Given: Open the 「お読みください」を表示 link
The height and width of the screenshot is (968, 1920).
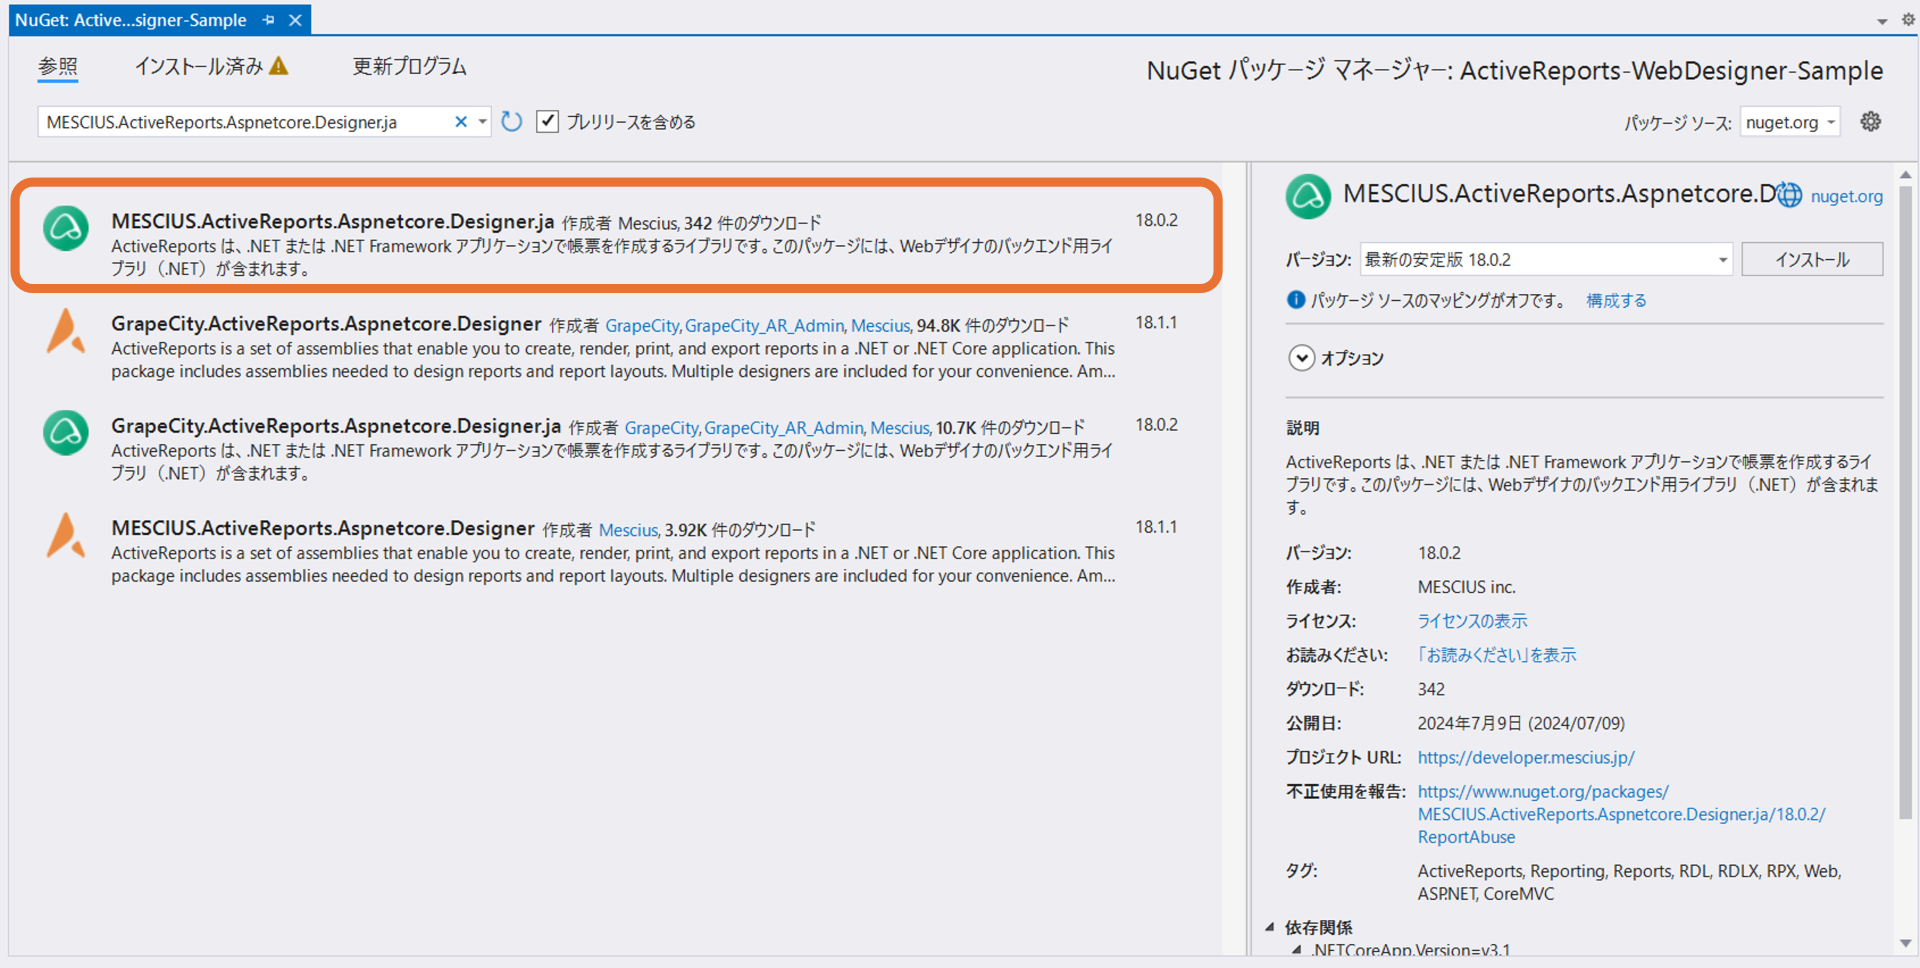Looking at the screenshot, I should click(x=1496, y=655).
